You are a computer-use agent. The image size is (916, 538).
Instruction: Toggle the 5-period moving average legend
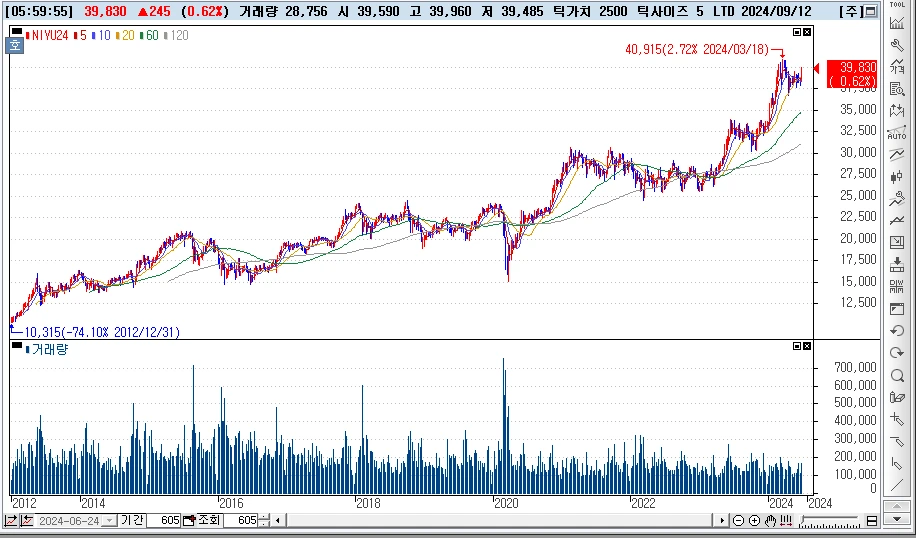(80, 36)
